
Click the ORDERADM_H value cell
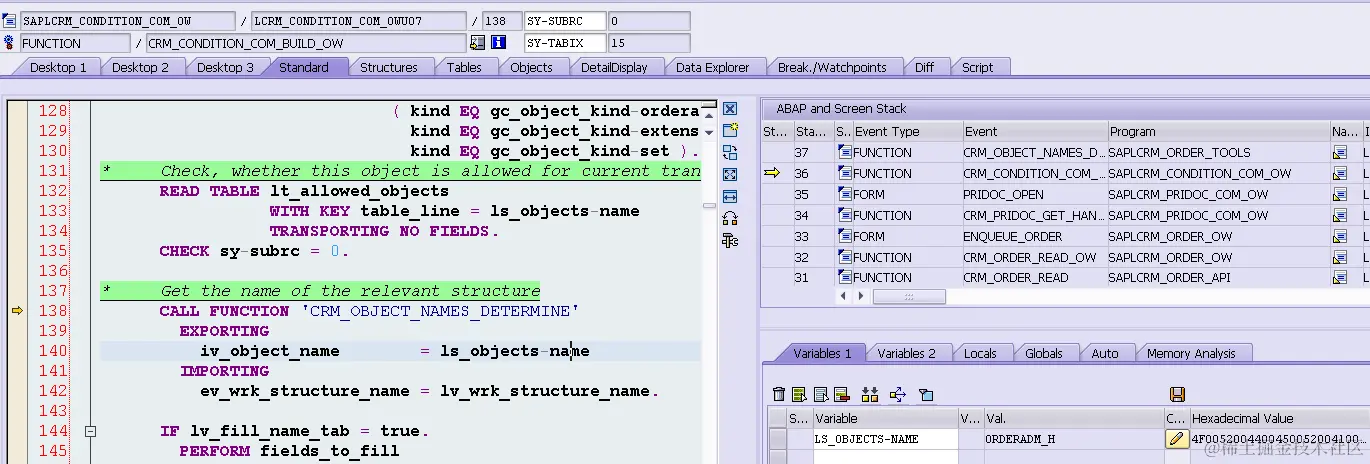pos(1073,439)
